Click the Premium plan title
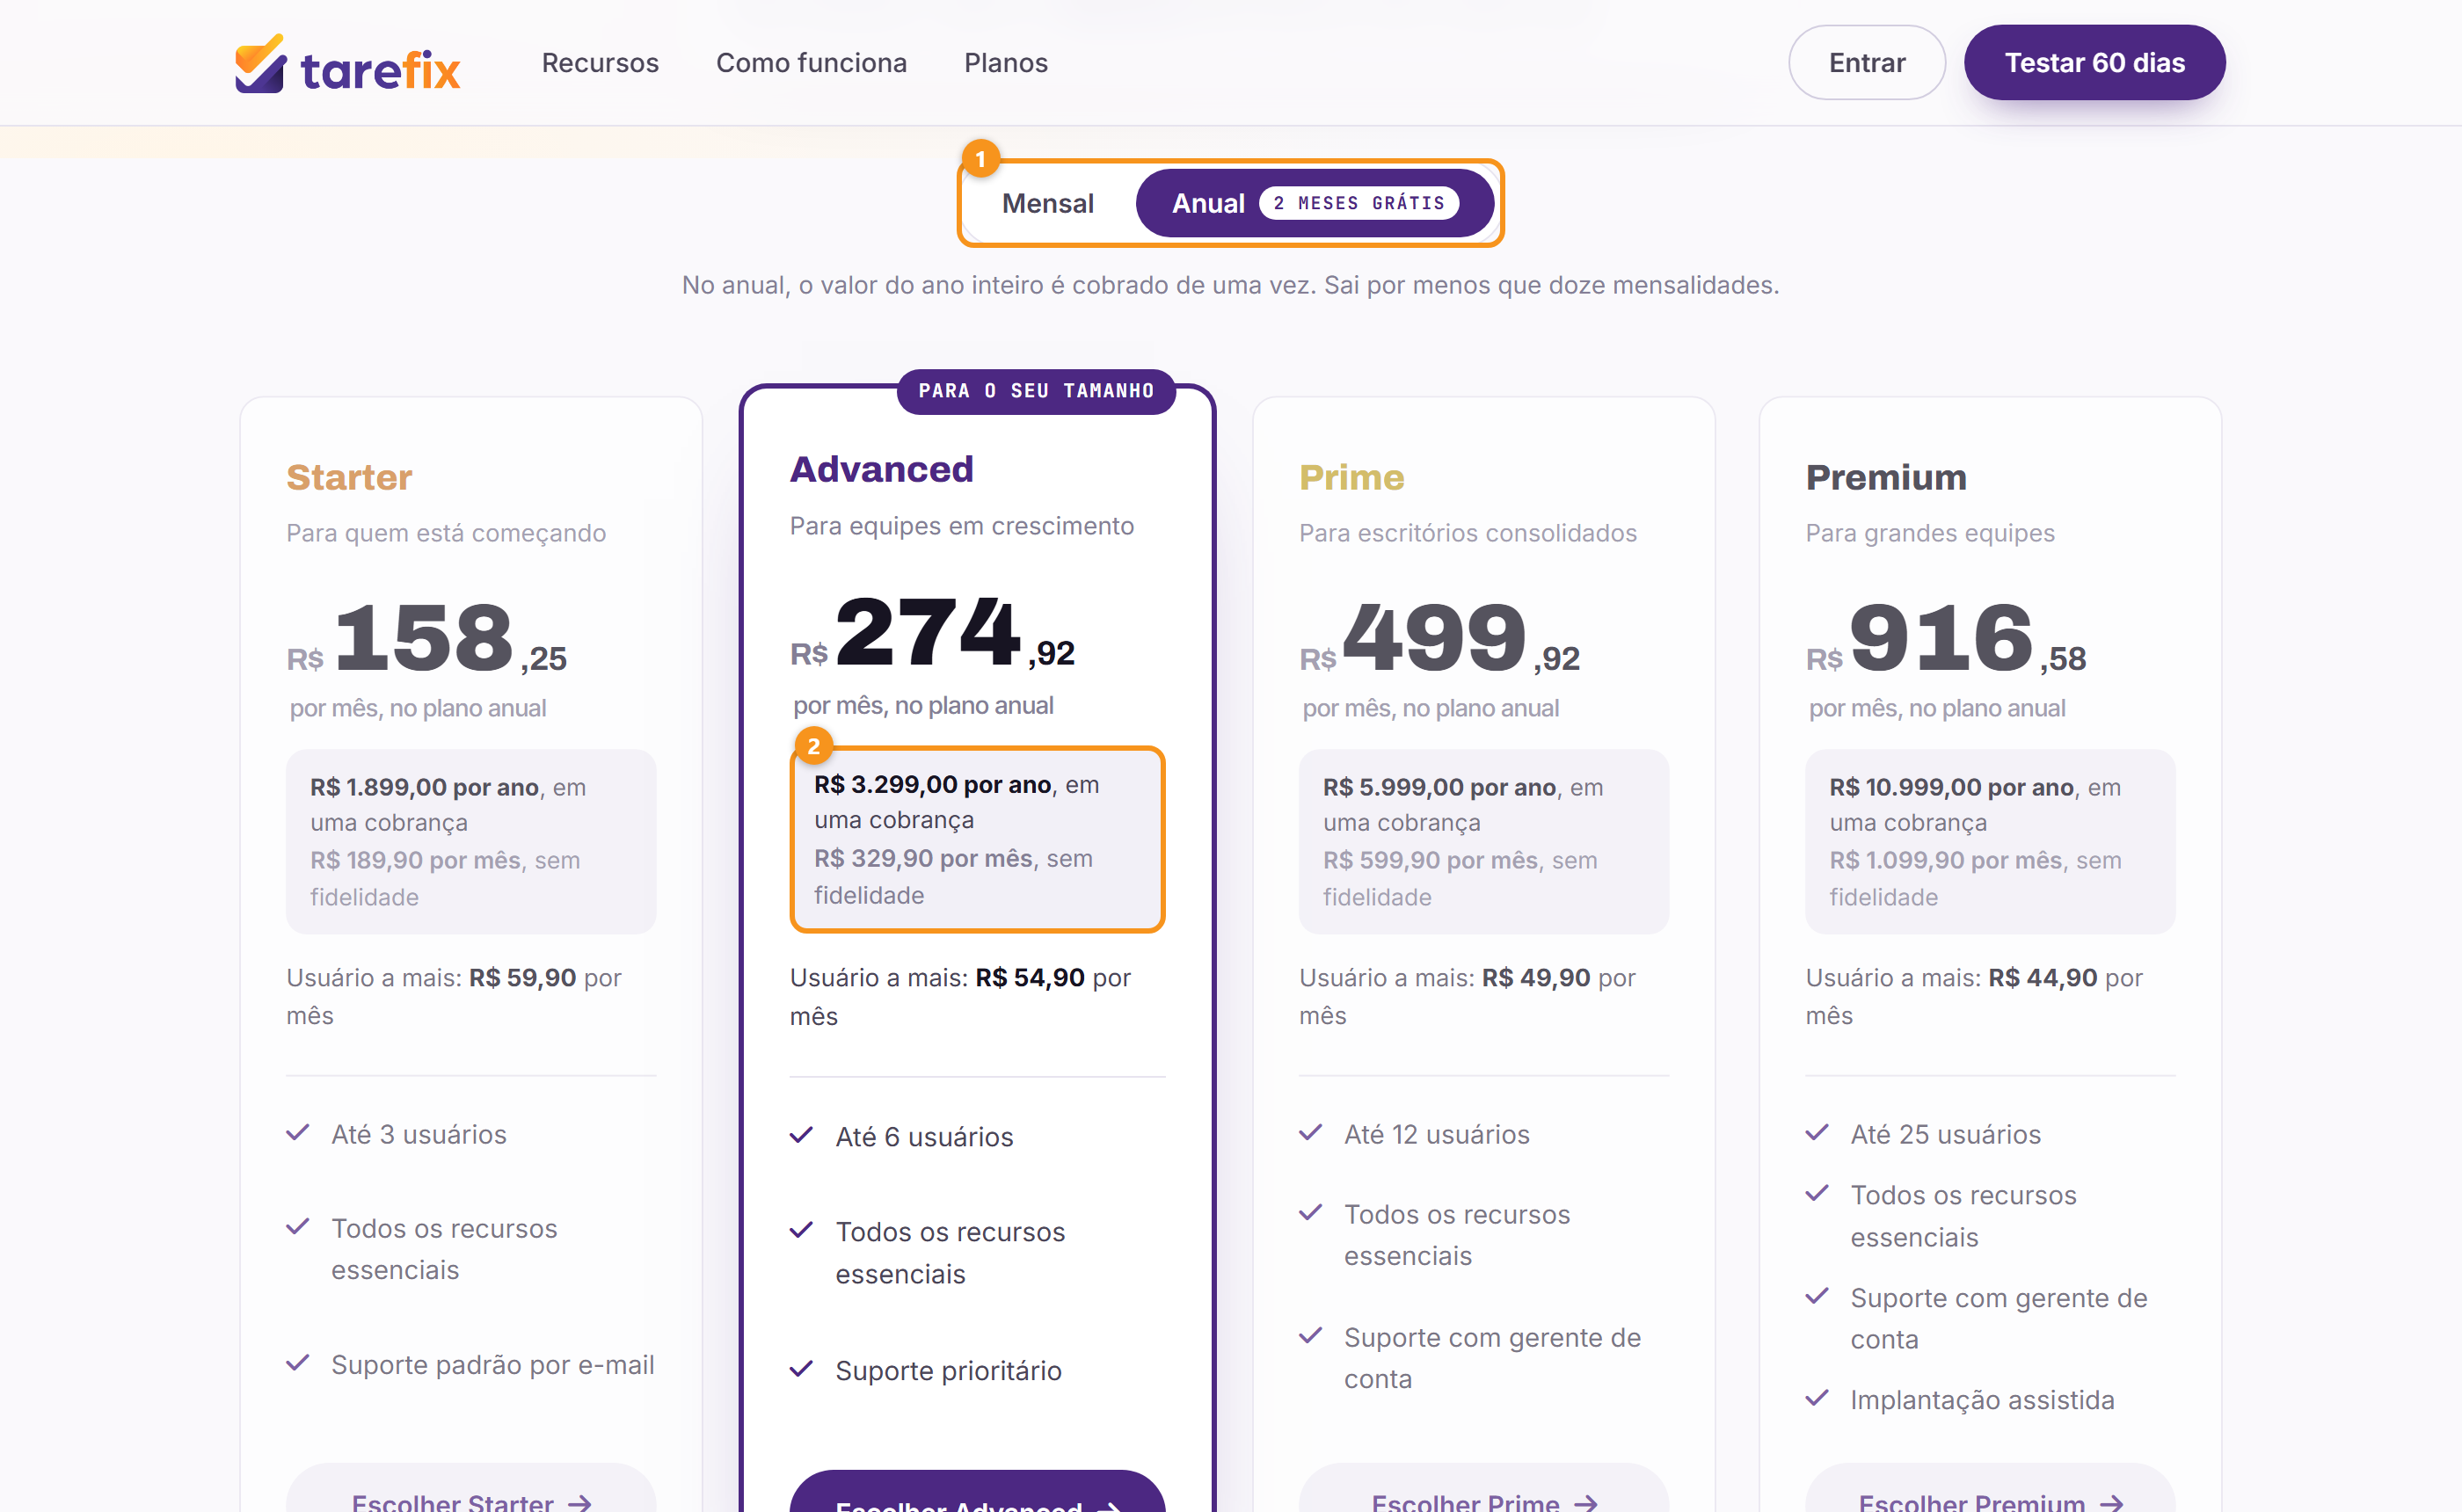2462x1512 pixels. [1886, 477]
